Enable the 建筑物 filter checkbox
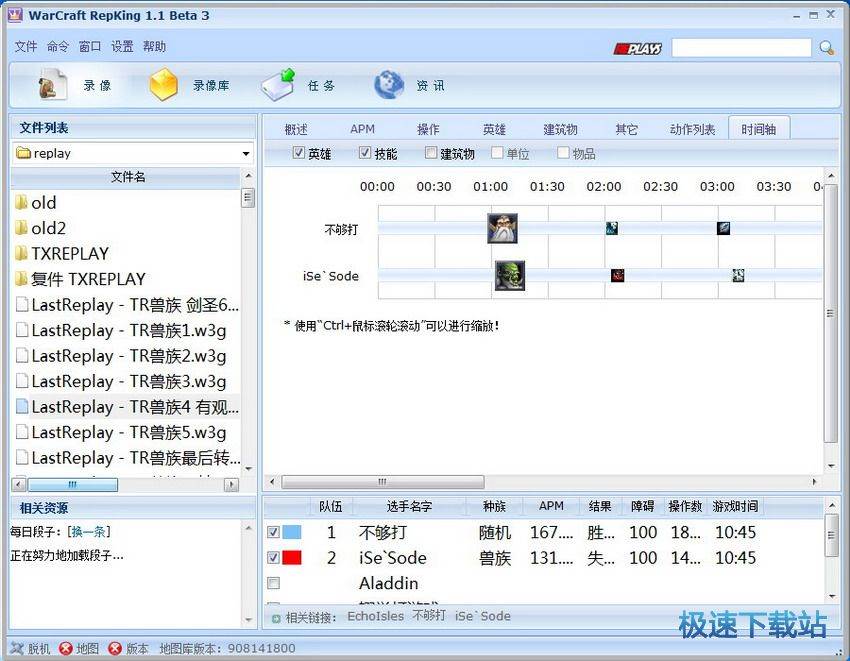The width and height of the screenshot is (850, 661). click(x=430, y=153)
